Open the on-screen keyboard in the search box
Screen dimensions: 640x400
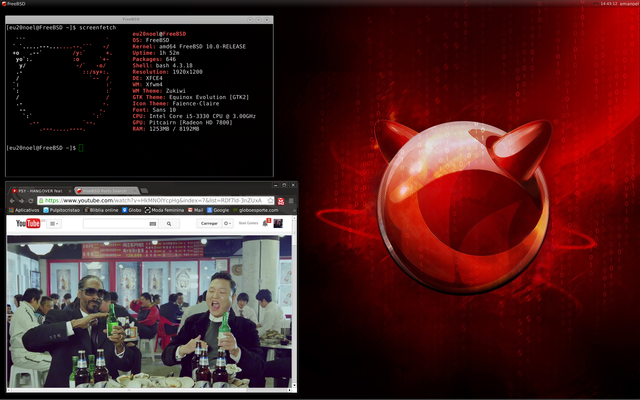pyautogui.click(x=153, y=224)
